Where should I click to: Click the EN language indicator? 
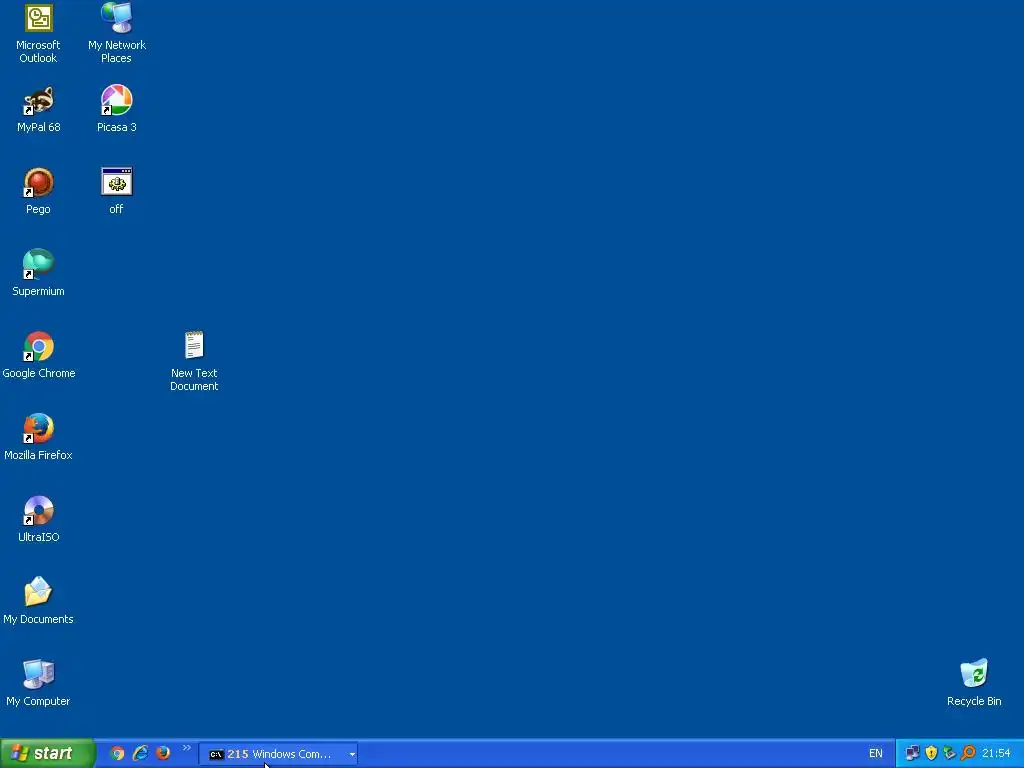click(x=876, y=754)
